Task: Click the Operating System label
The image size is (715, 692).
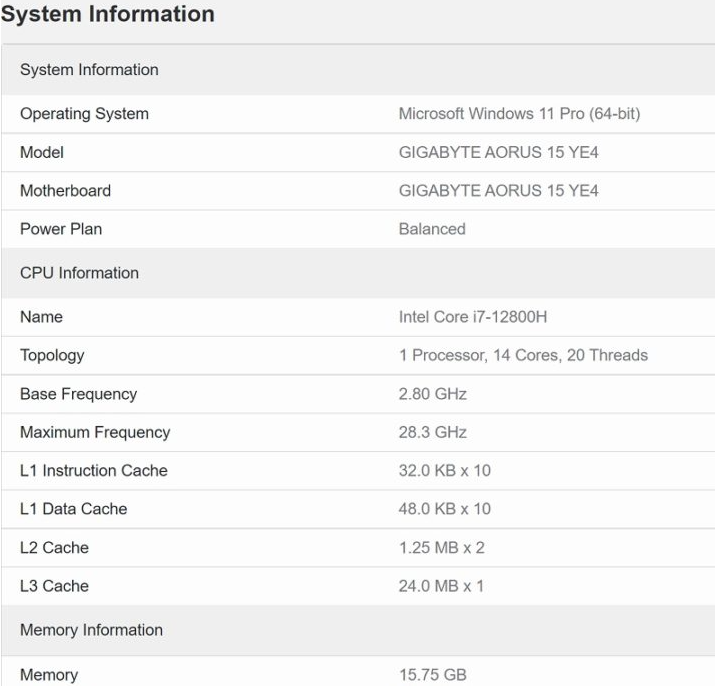Action: click(84, 114)
